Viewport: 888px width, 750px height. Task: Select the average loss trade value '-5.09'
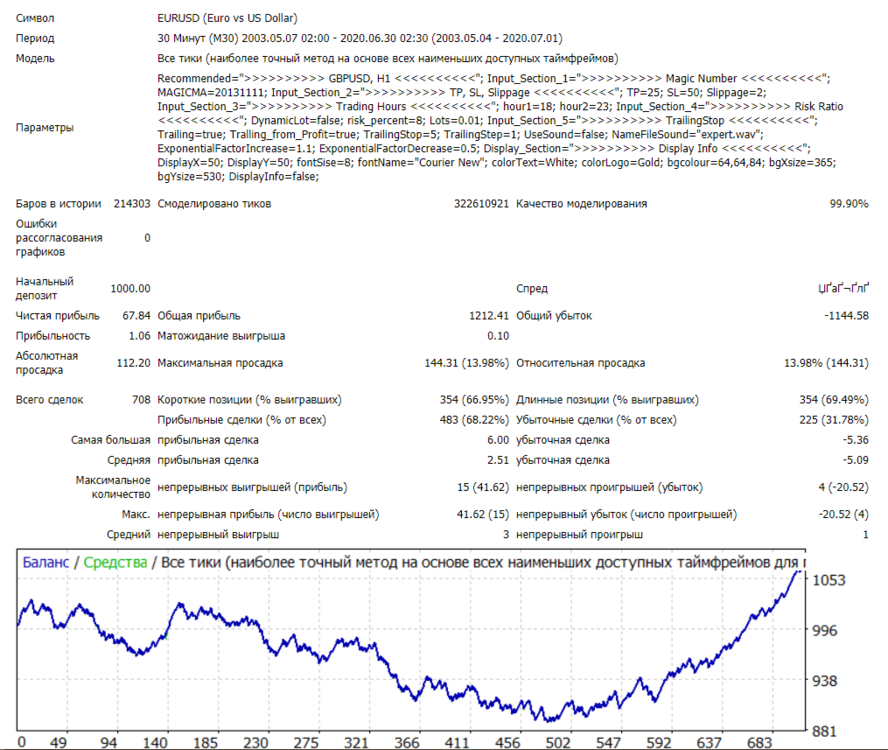tap(855, 461)
